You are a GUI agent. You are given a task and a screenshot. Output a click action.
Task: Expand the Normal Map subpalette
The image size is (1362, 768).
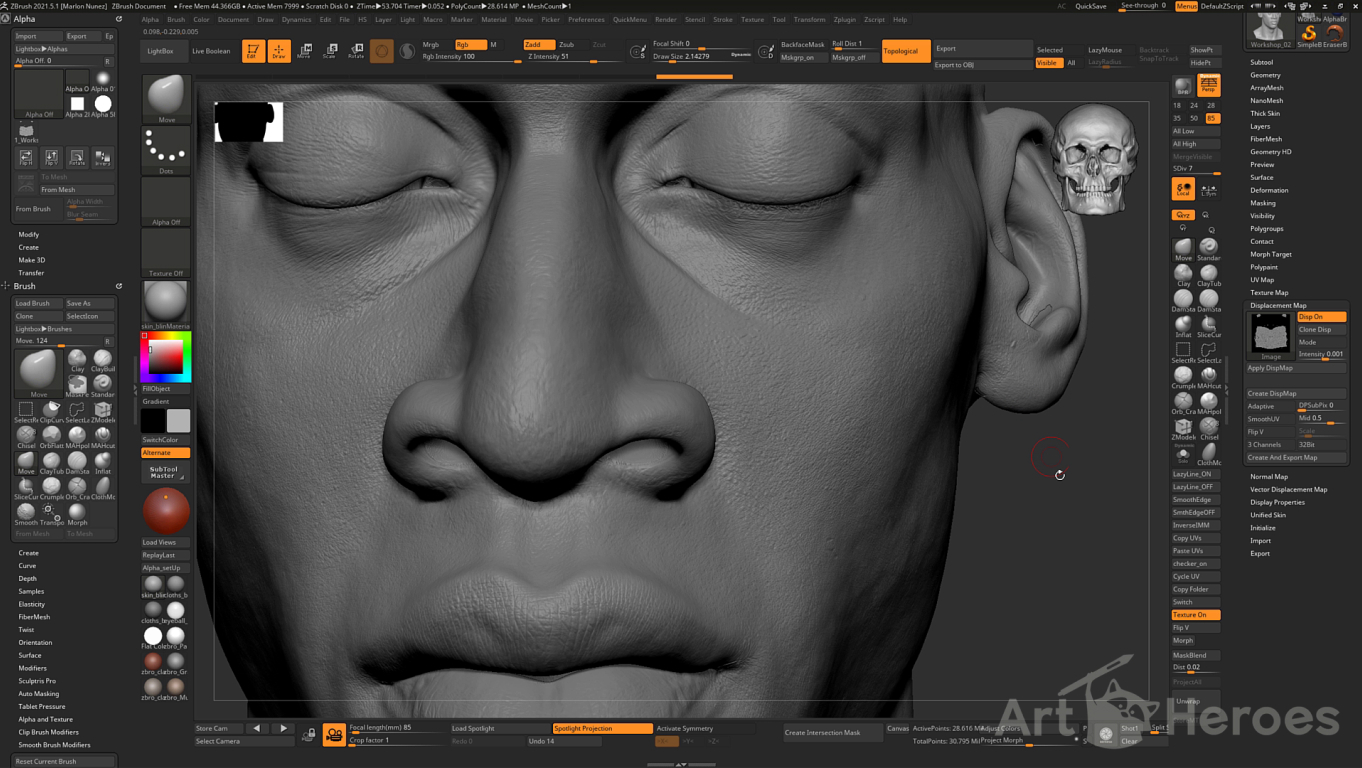pos(1269,477)
